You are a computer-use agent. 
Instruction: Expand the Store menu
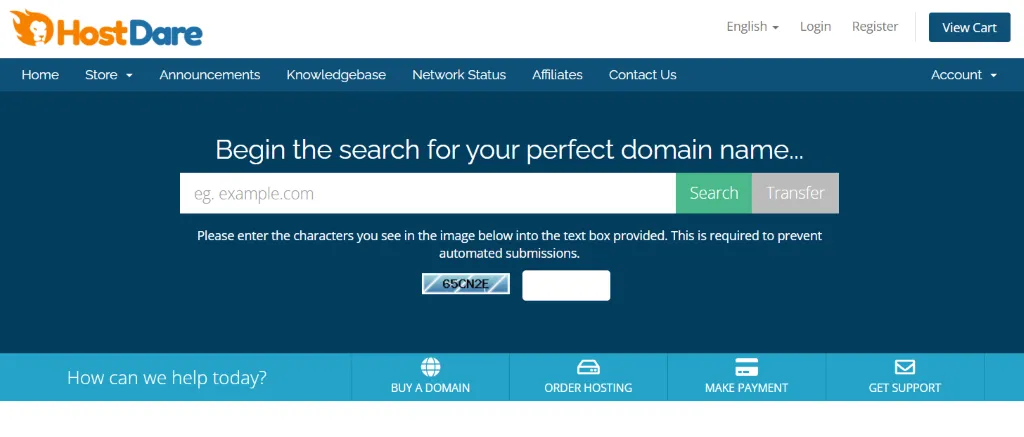click(x=109, y=75)
